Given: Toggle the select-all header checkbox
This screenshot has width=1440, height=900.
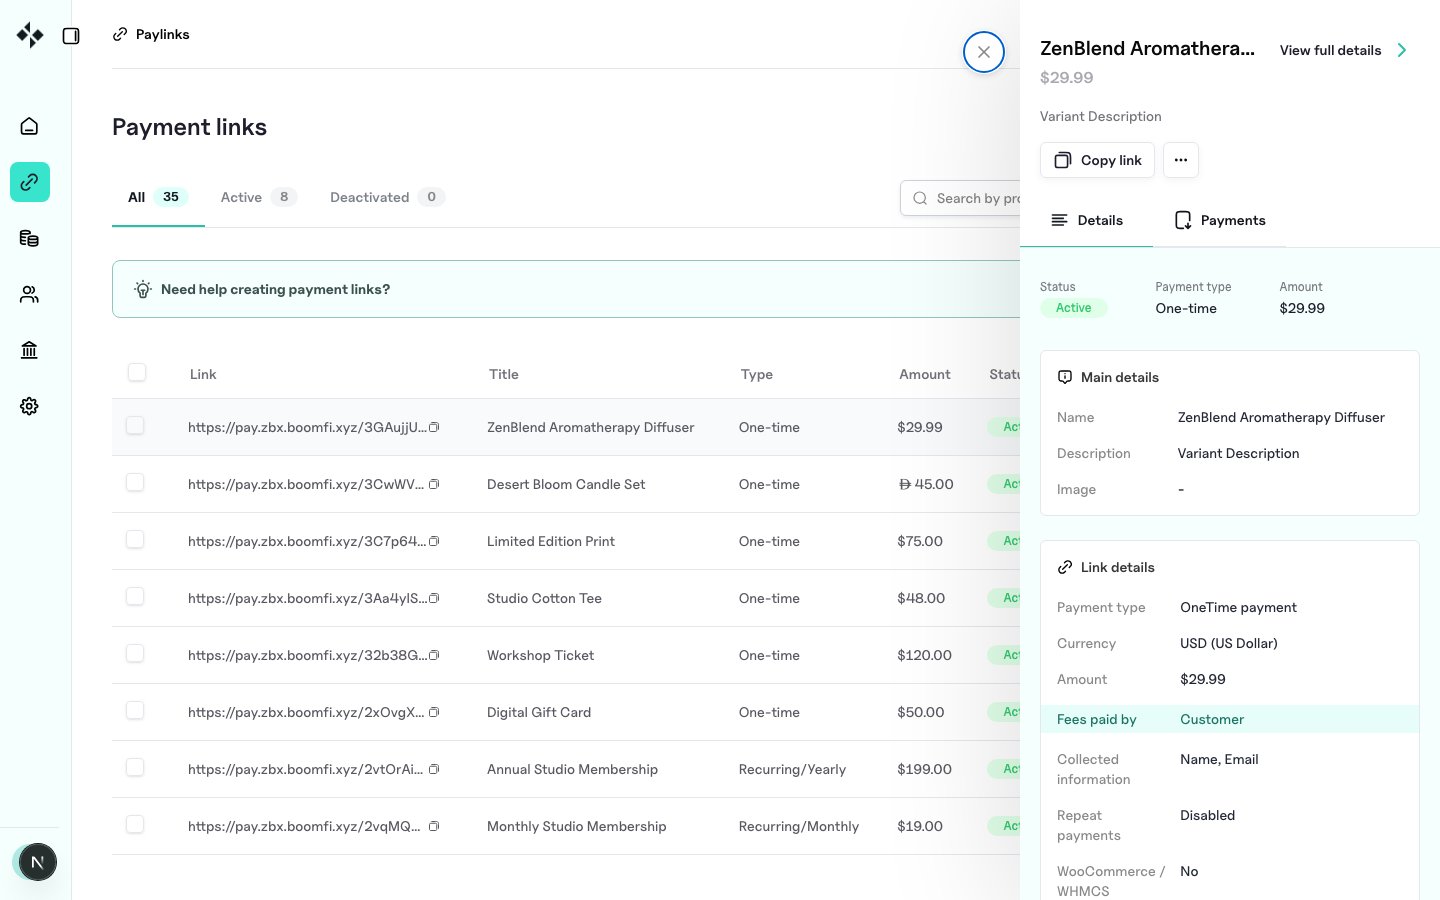Looking at the screenshot, I should point(137,372).
